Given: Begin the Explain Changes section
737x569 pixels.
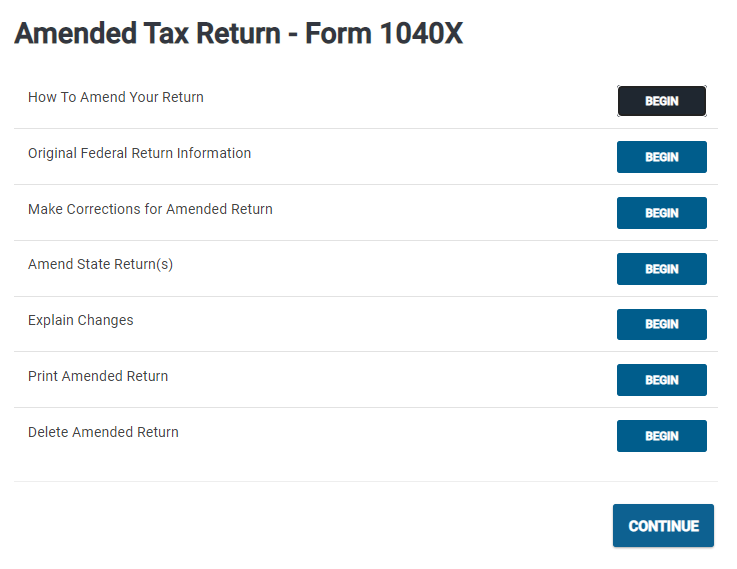Looking at the screenshot, I should pyautogui.click(x=661, y=324).
